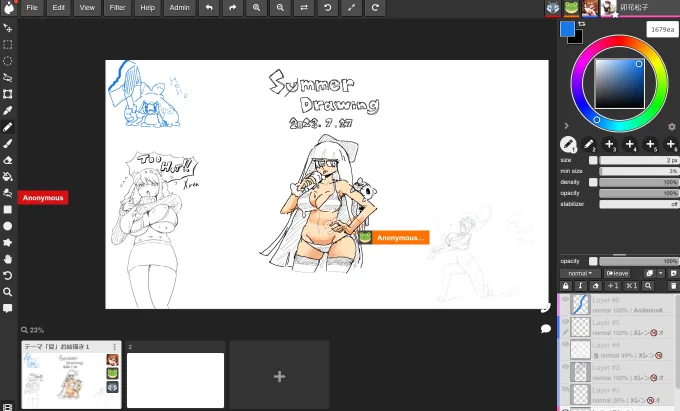This screenshot has width=680, height=411.
Task: Expand the color panel chevron
Action: [566, 126]
